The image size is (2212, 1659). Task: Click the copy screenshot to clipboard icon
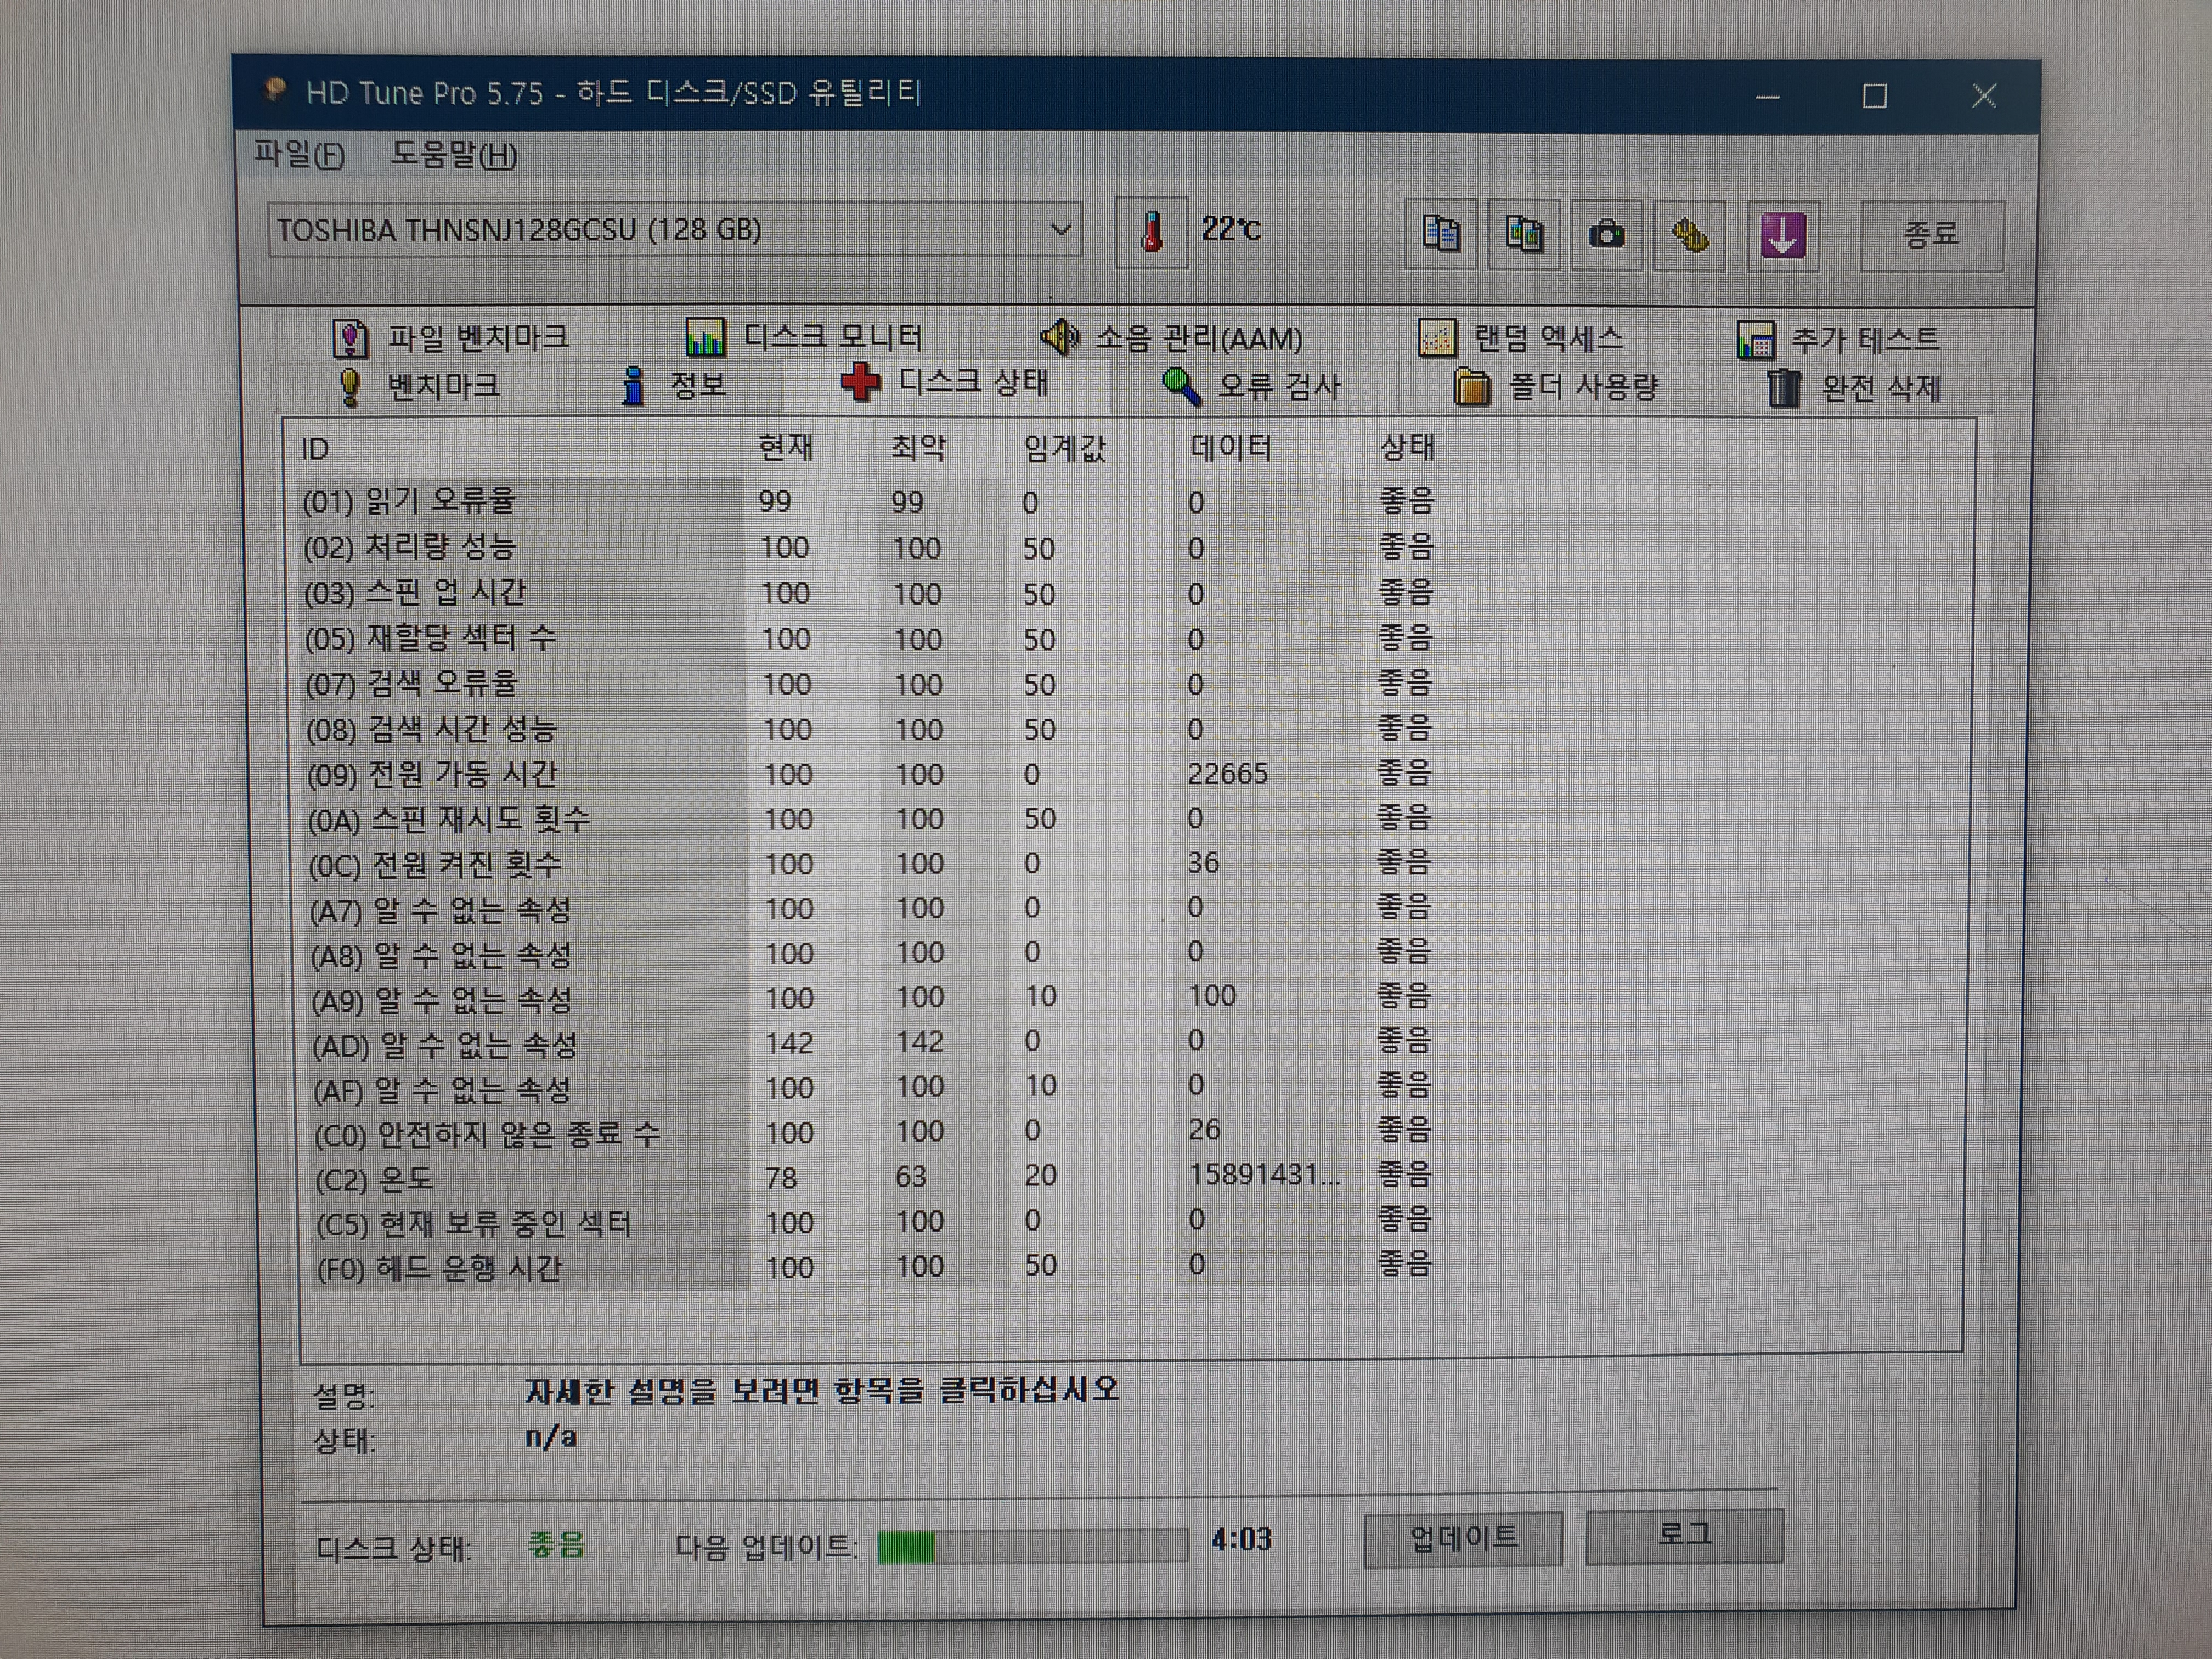click(x=1523, y=235)
